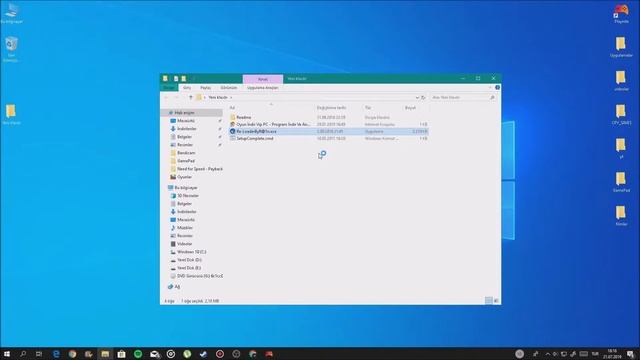The height and width of the screenshot is (360, 640).
Task: Select the Uygulama Araçları tab
Action: [x=262, y=88]
